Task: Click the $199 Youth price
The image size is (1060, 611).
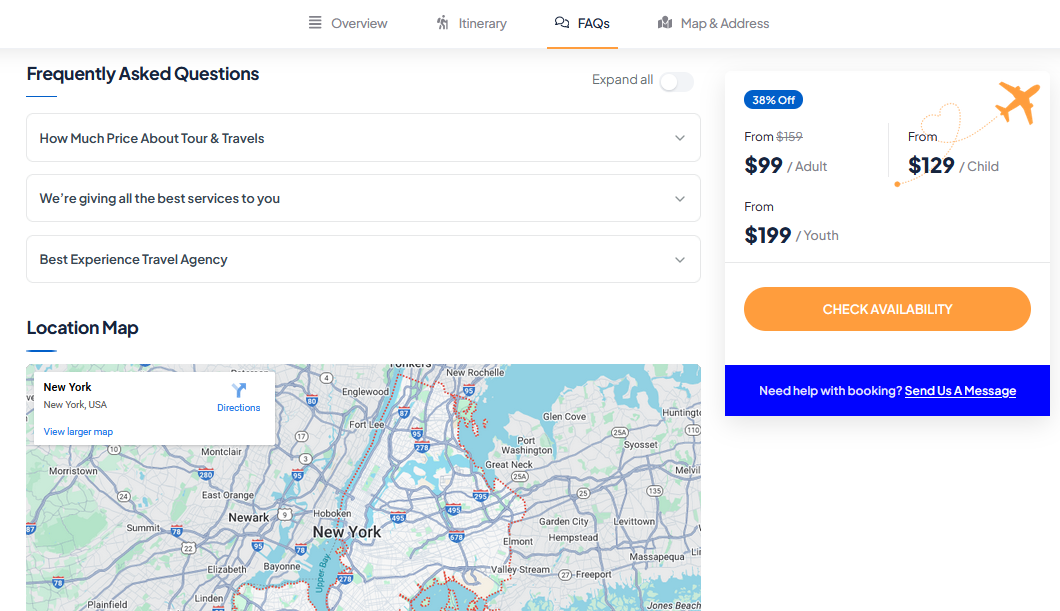Action: (x=767, y=235)
